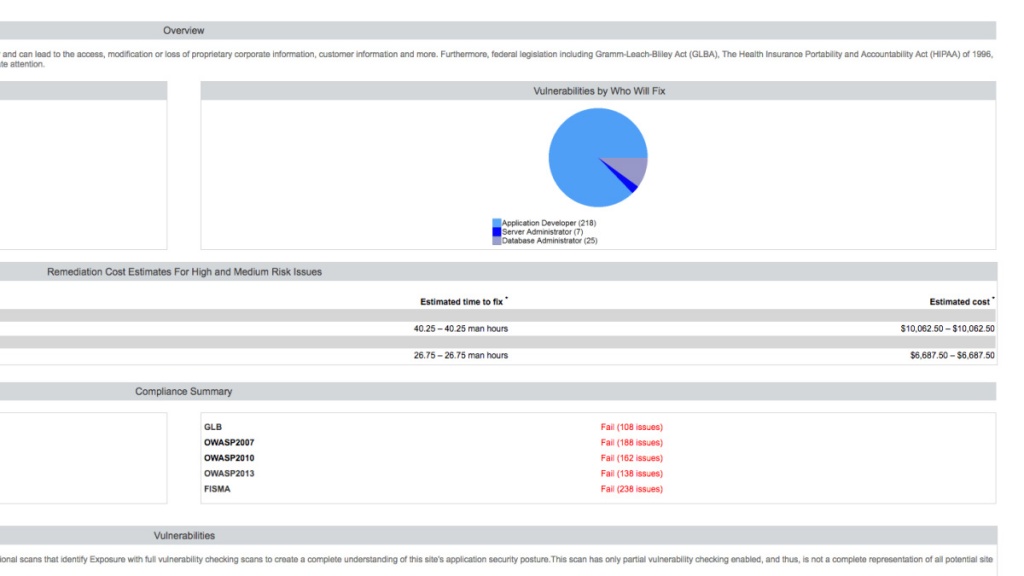Open the Fail (238 issues) result
Image resolution: width=1024 pixels, height=576 pixels.
point(632,489)
